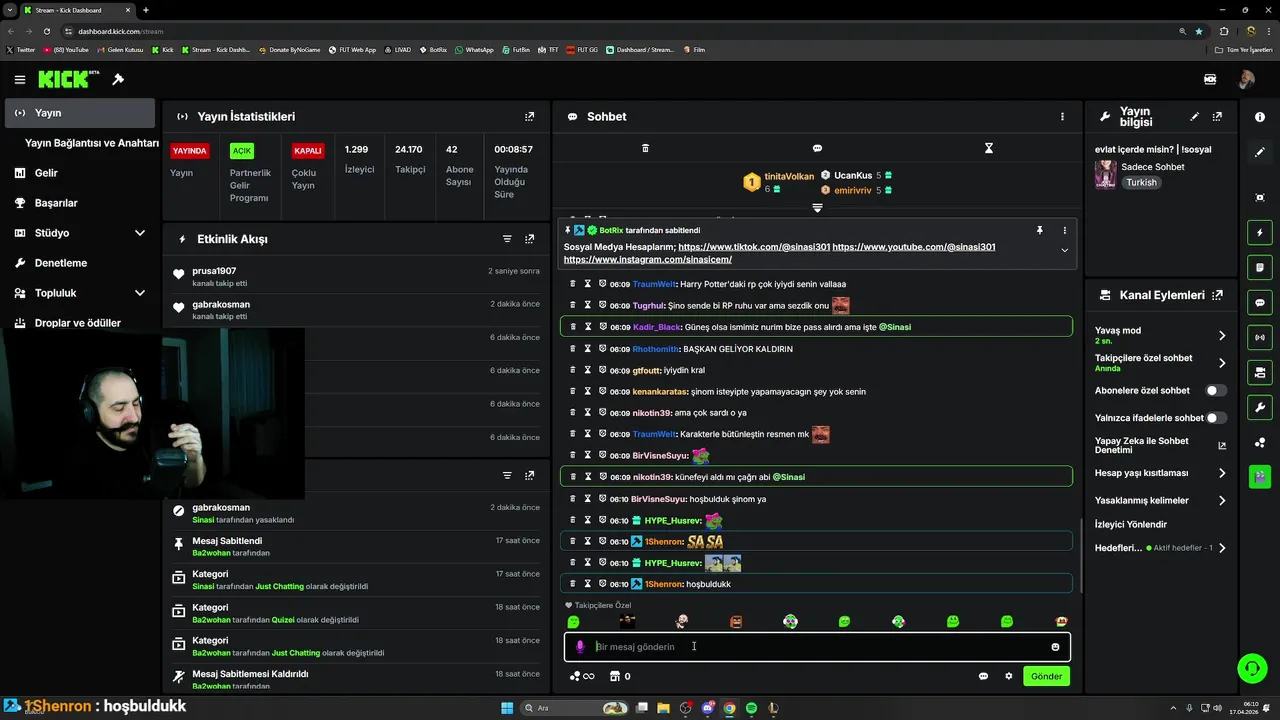
Task: Open Yavaş mod settings arrow
Action: (1222, 336)
